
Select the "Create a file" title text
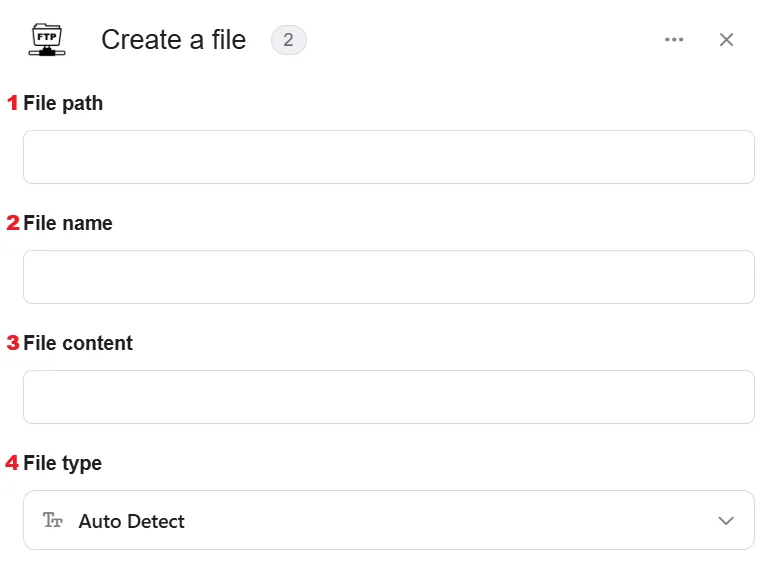tap(173, 40)
